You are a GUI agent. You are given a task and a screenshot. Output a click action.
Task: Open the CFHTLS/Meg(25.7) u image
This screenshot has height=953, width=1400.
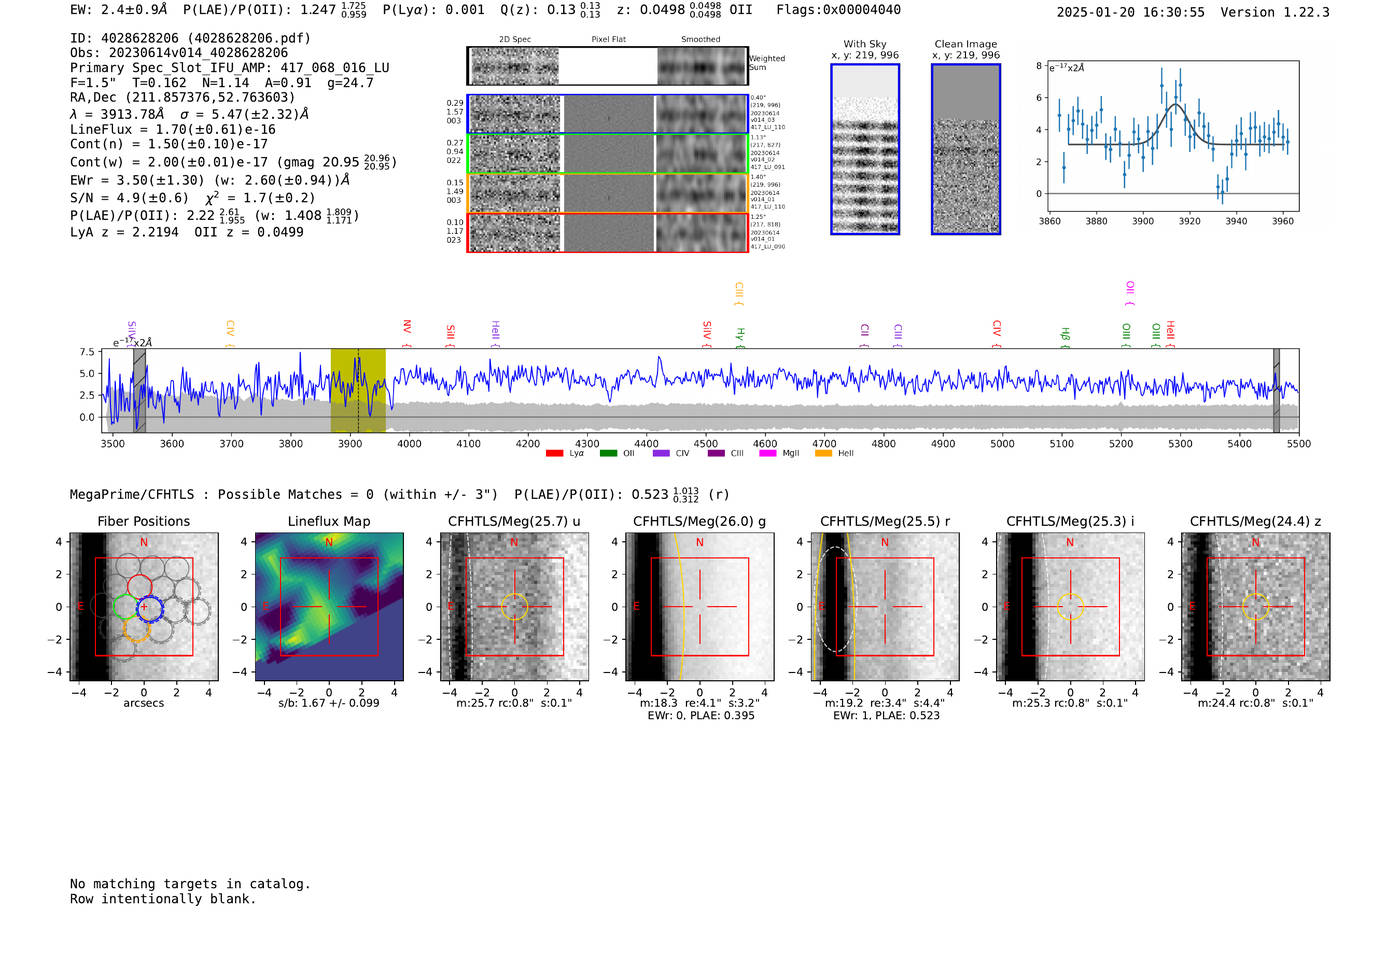point(515,607)
